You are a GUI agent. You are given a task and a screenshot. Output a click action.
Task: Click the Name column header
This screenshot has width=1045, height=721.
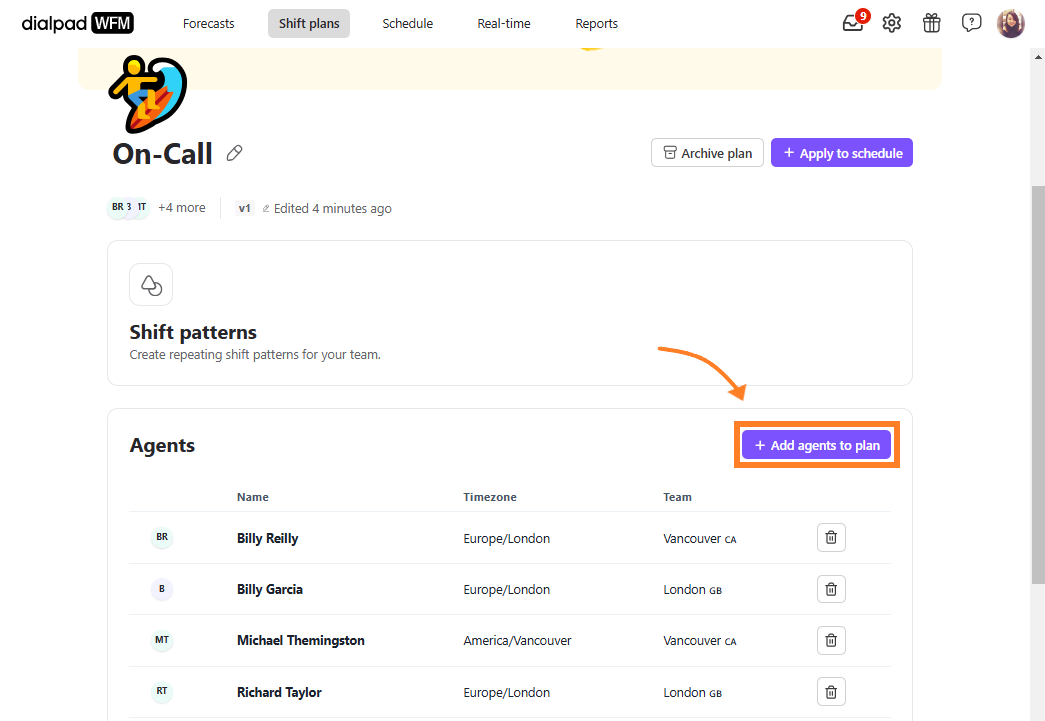(x=253, y=497)
